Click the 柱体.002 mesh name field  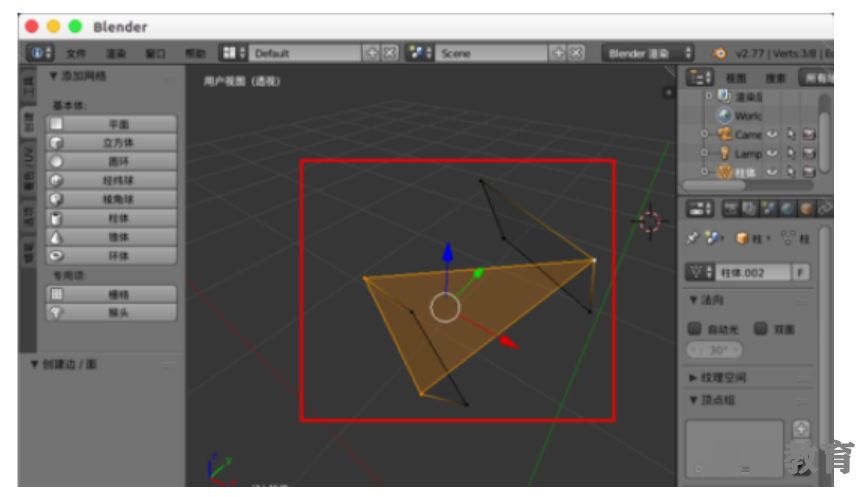753,272
